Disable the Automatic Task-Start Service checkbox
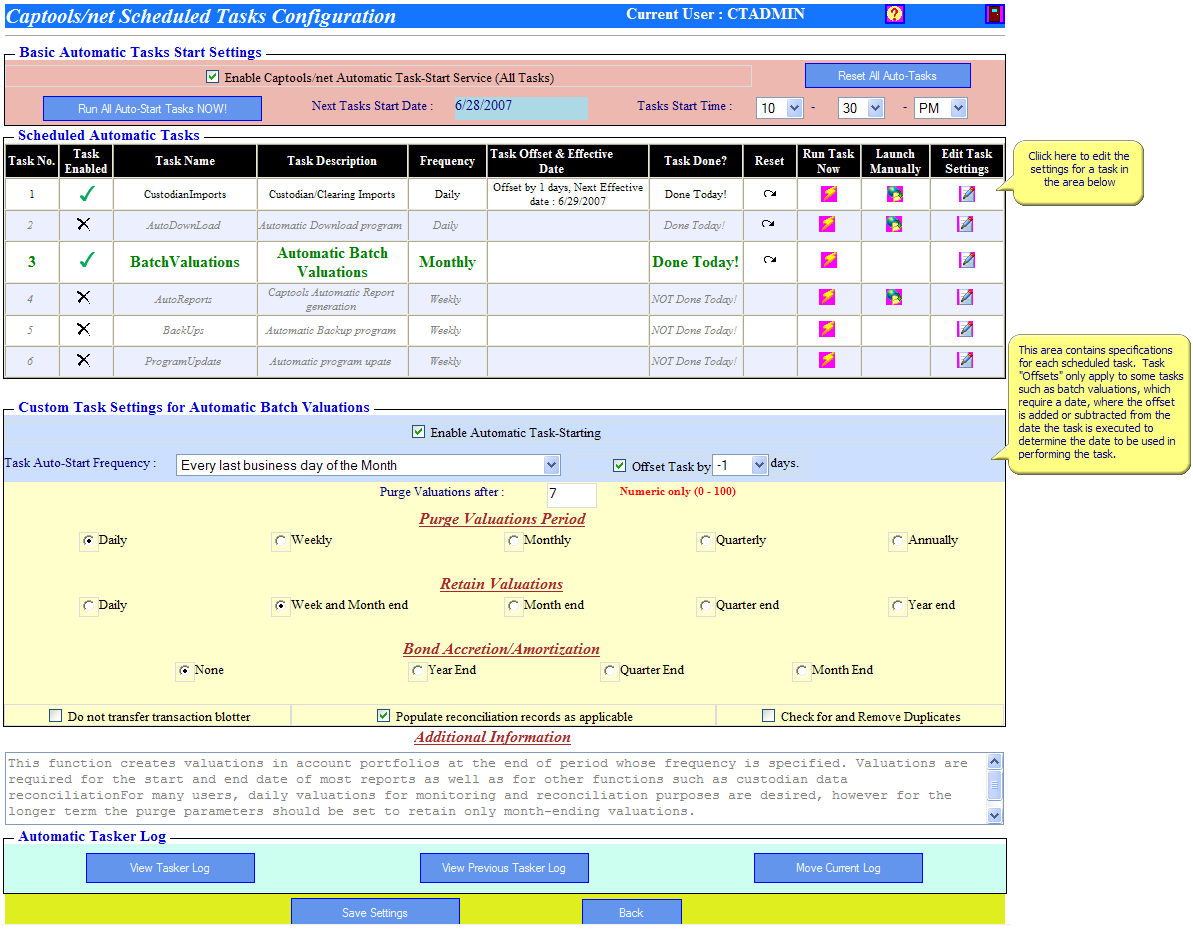The width and height of the screenshot is (1193, 931). [213, 75]
